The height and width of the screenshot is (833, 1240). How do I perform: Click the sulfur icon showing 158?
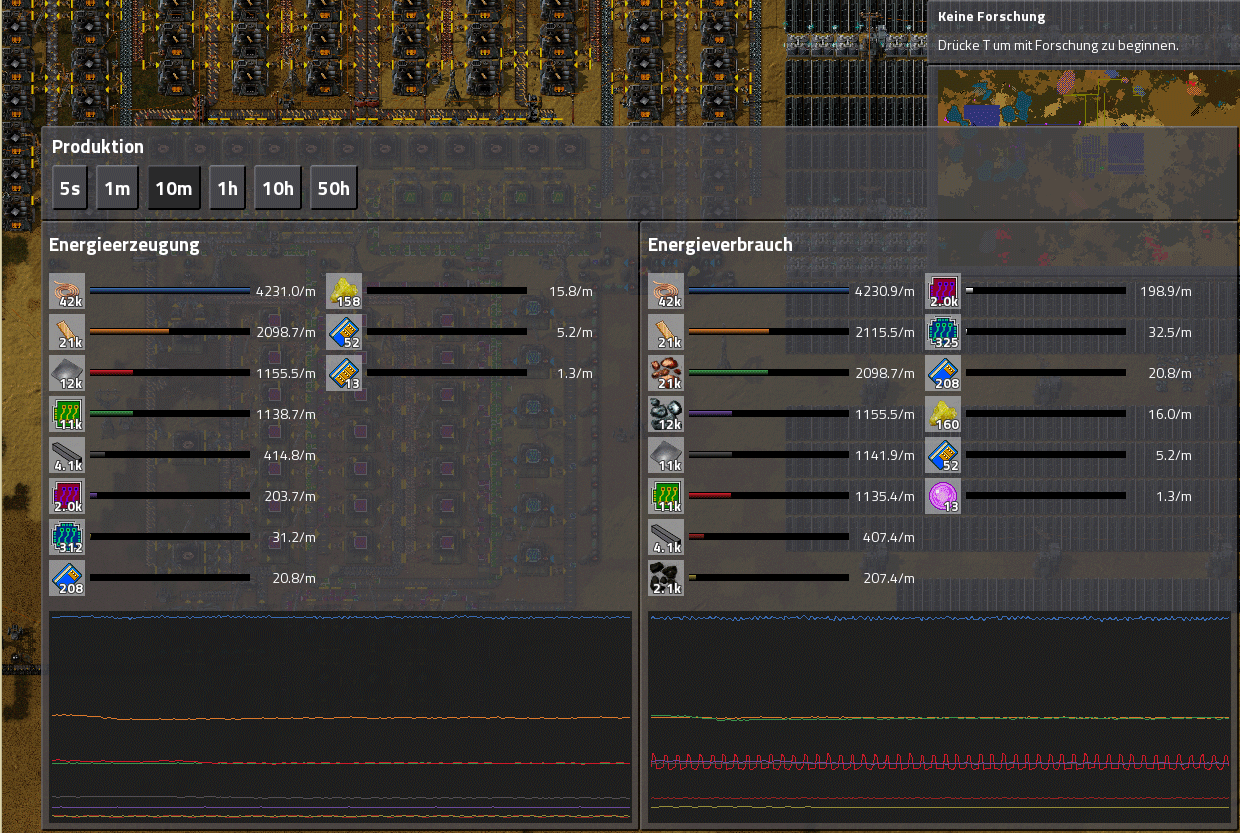click(x=344, y=291)
